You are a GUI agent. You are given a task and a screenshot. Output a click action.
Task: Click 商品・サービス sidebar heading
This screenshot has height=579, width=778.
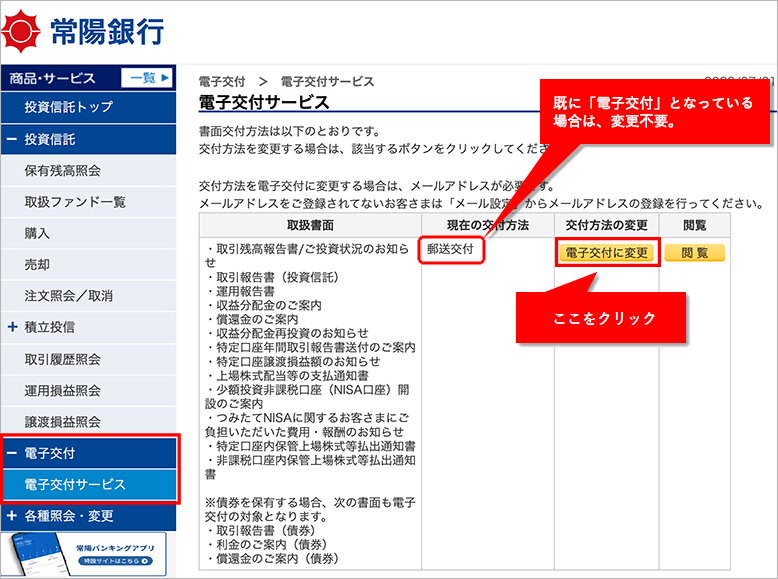pos(53,78)
